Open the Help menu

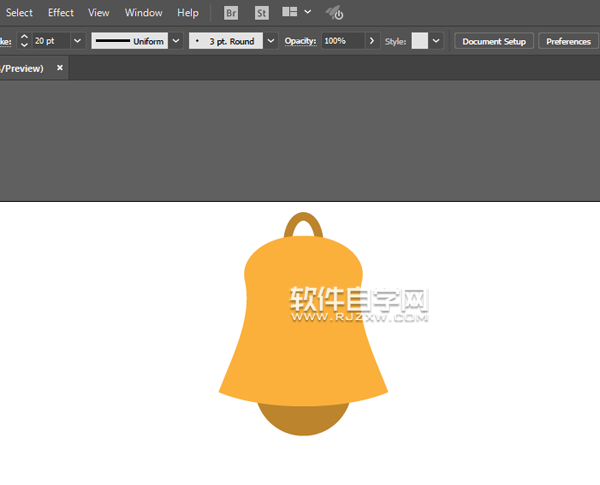pos(188,13)
